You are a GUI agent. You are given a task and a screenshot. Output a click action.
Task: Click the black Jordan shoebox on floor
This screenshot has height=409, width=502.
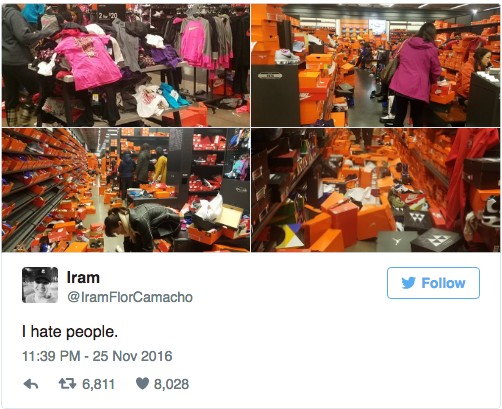[395, 241]
